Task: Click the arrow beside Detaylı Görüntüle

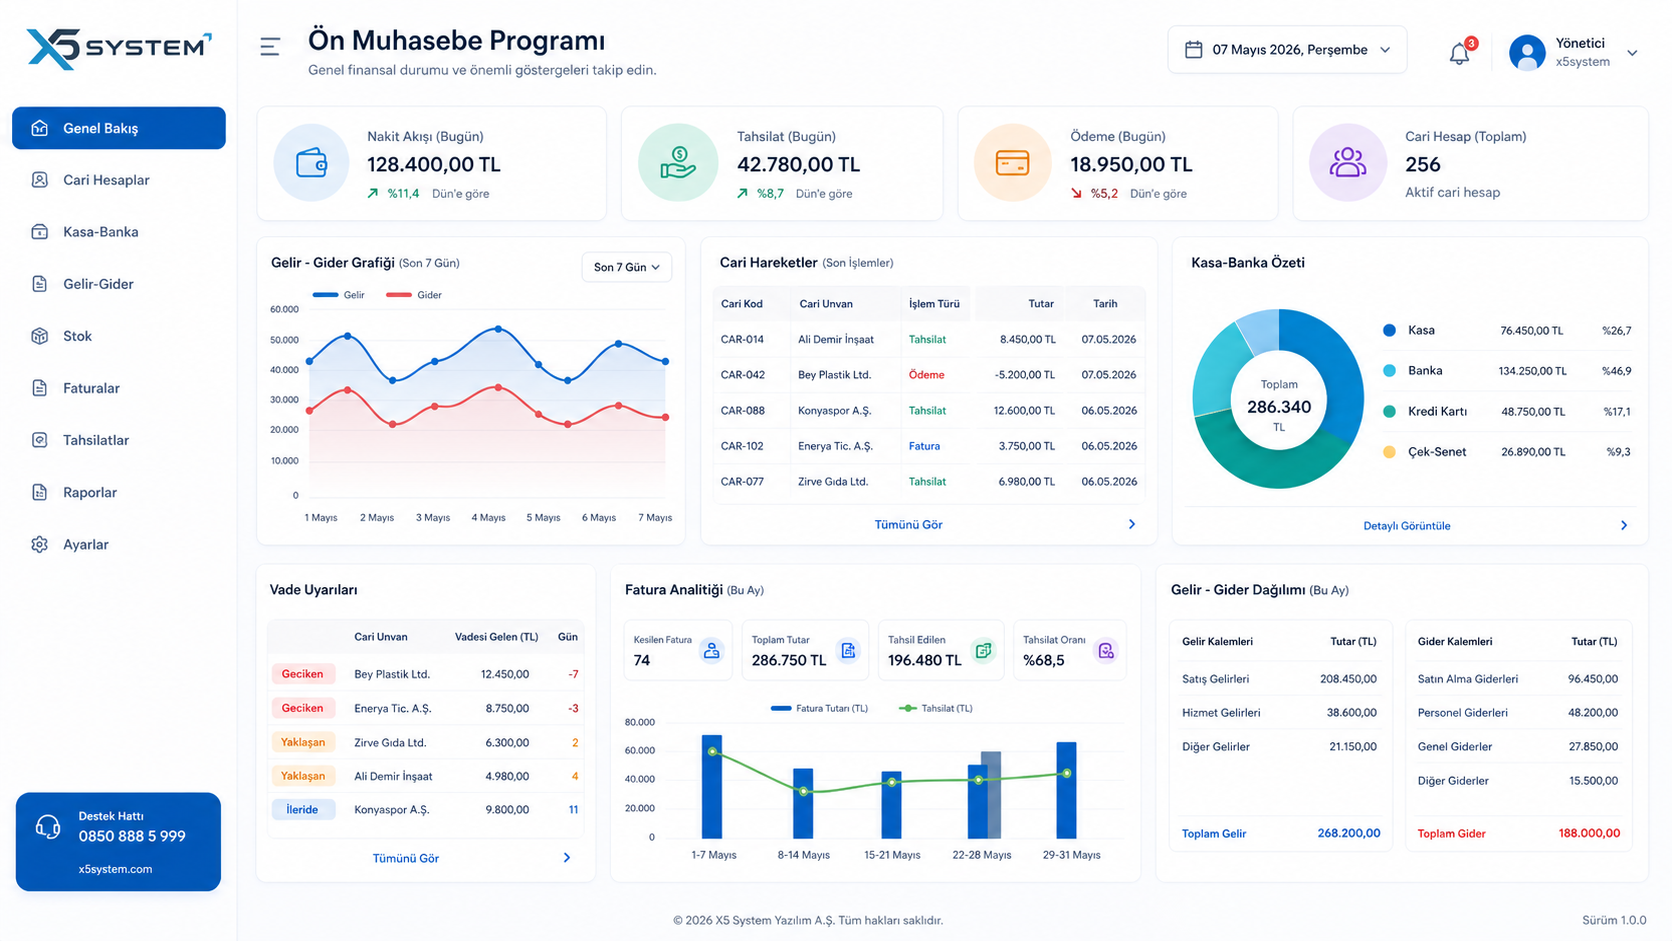Action: point(1624,525)
